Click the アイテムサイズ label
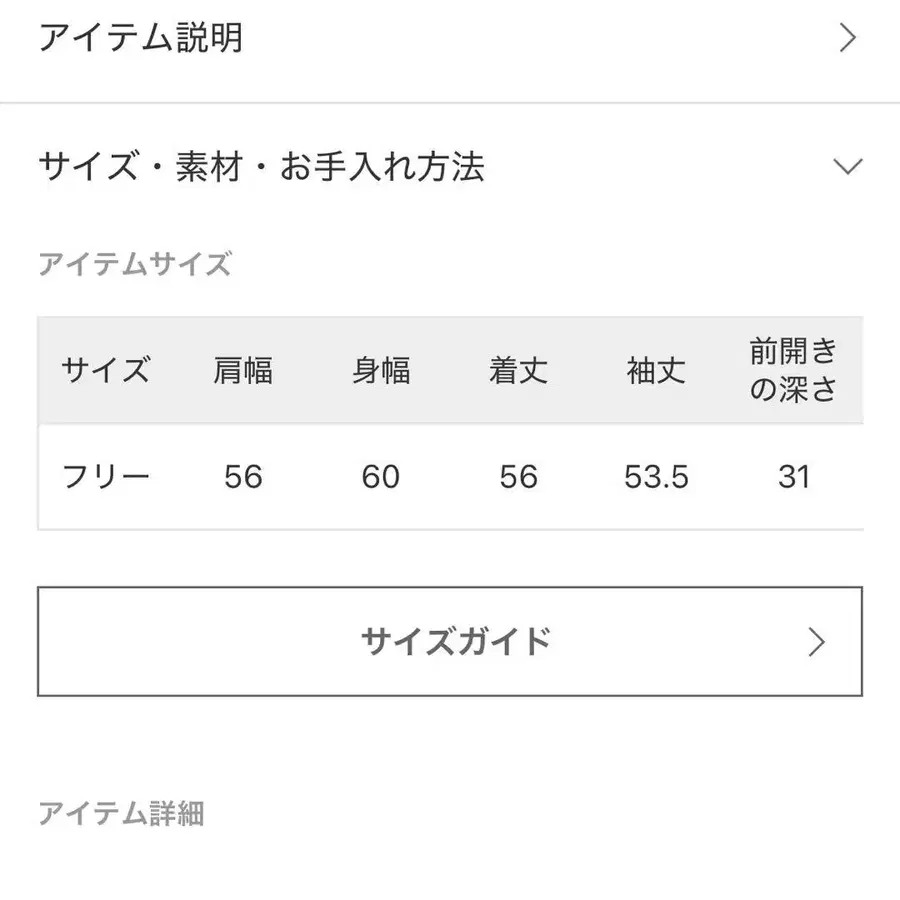The height and width of the screenshot is (900, 900). [136, 264]
